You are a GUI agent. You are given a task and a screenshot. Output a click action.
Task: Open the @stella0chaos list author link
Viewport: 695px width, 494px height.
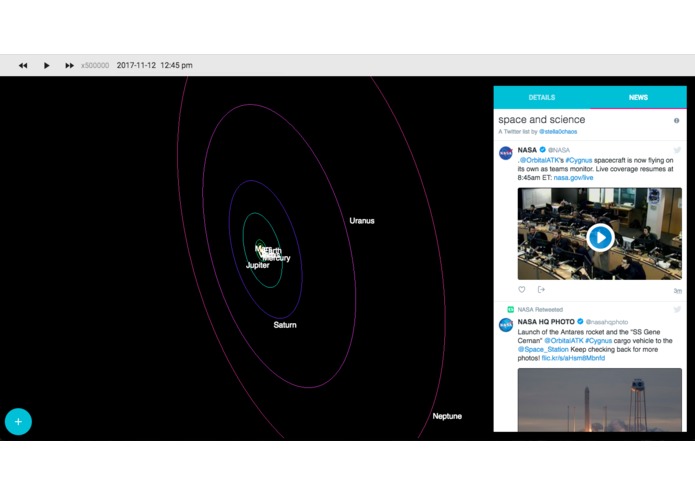point(558,132)
